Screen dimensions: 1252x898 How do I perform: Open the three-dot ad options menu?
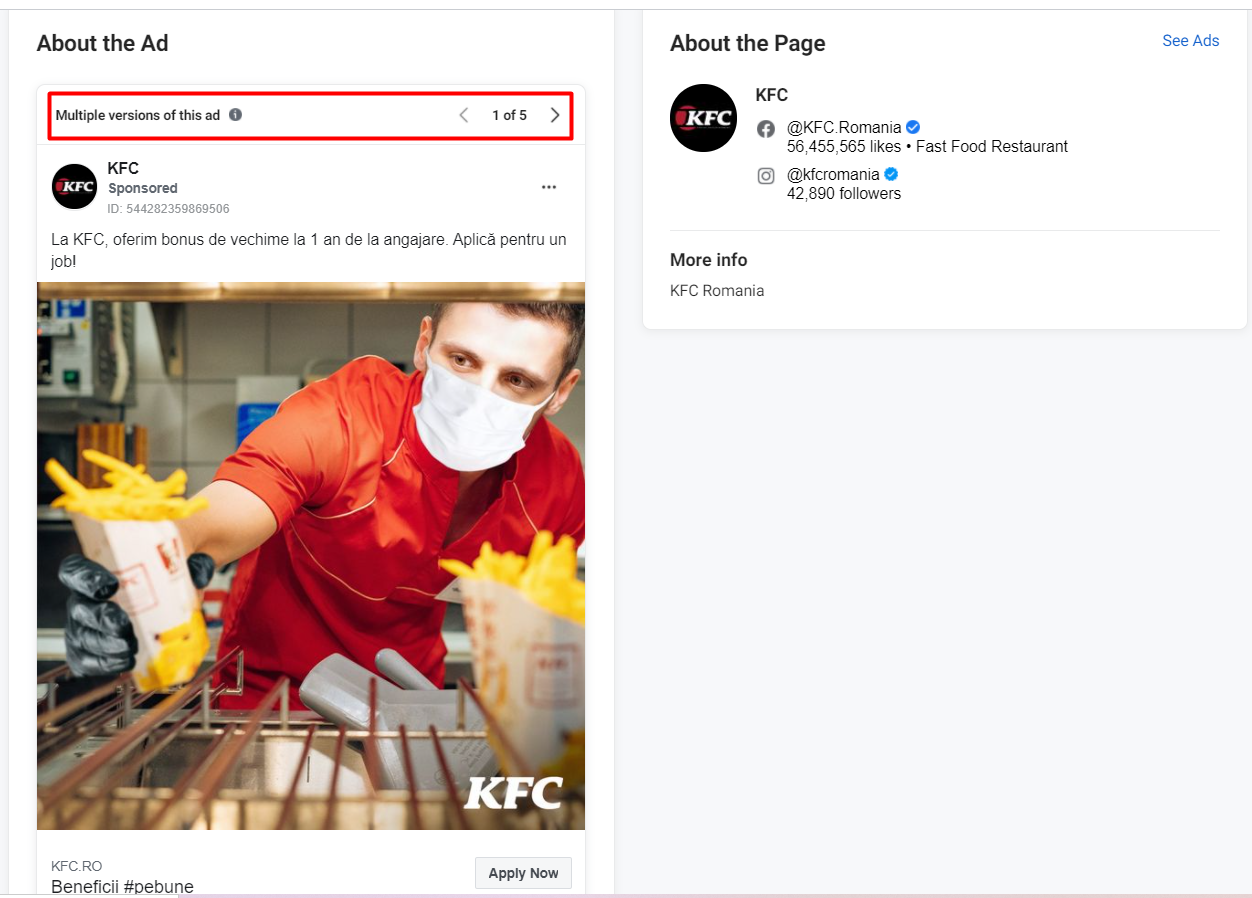tap(548, 187)
